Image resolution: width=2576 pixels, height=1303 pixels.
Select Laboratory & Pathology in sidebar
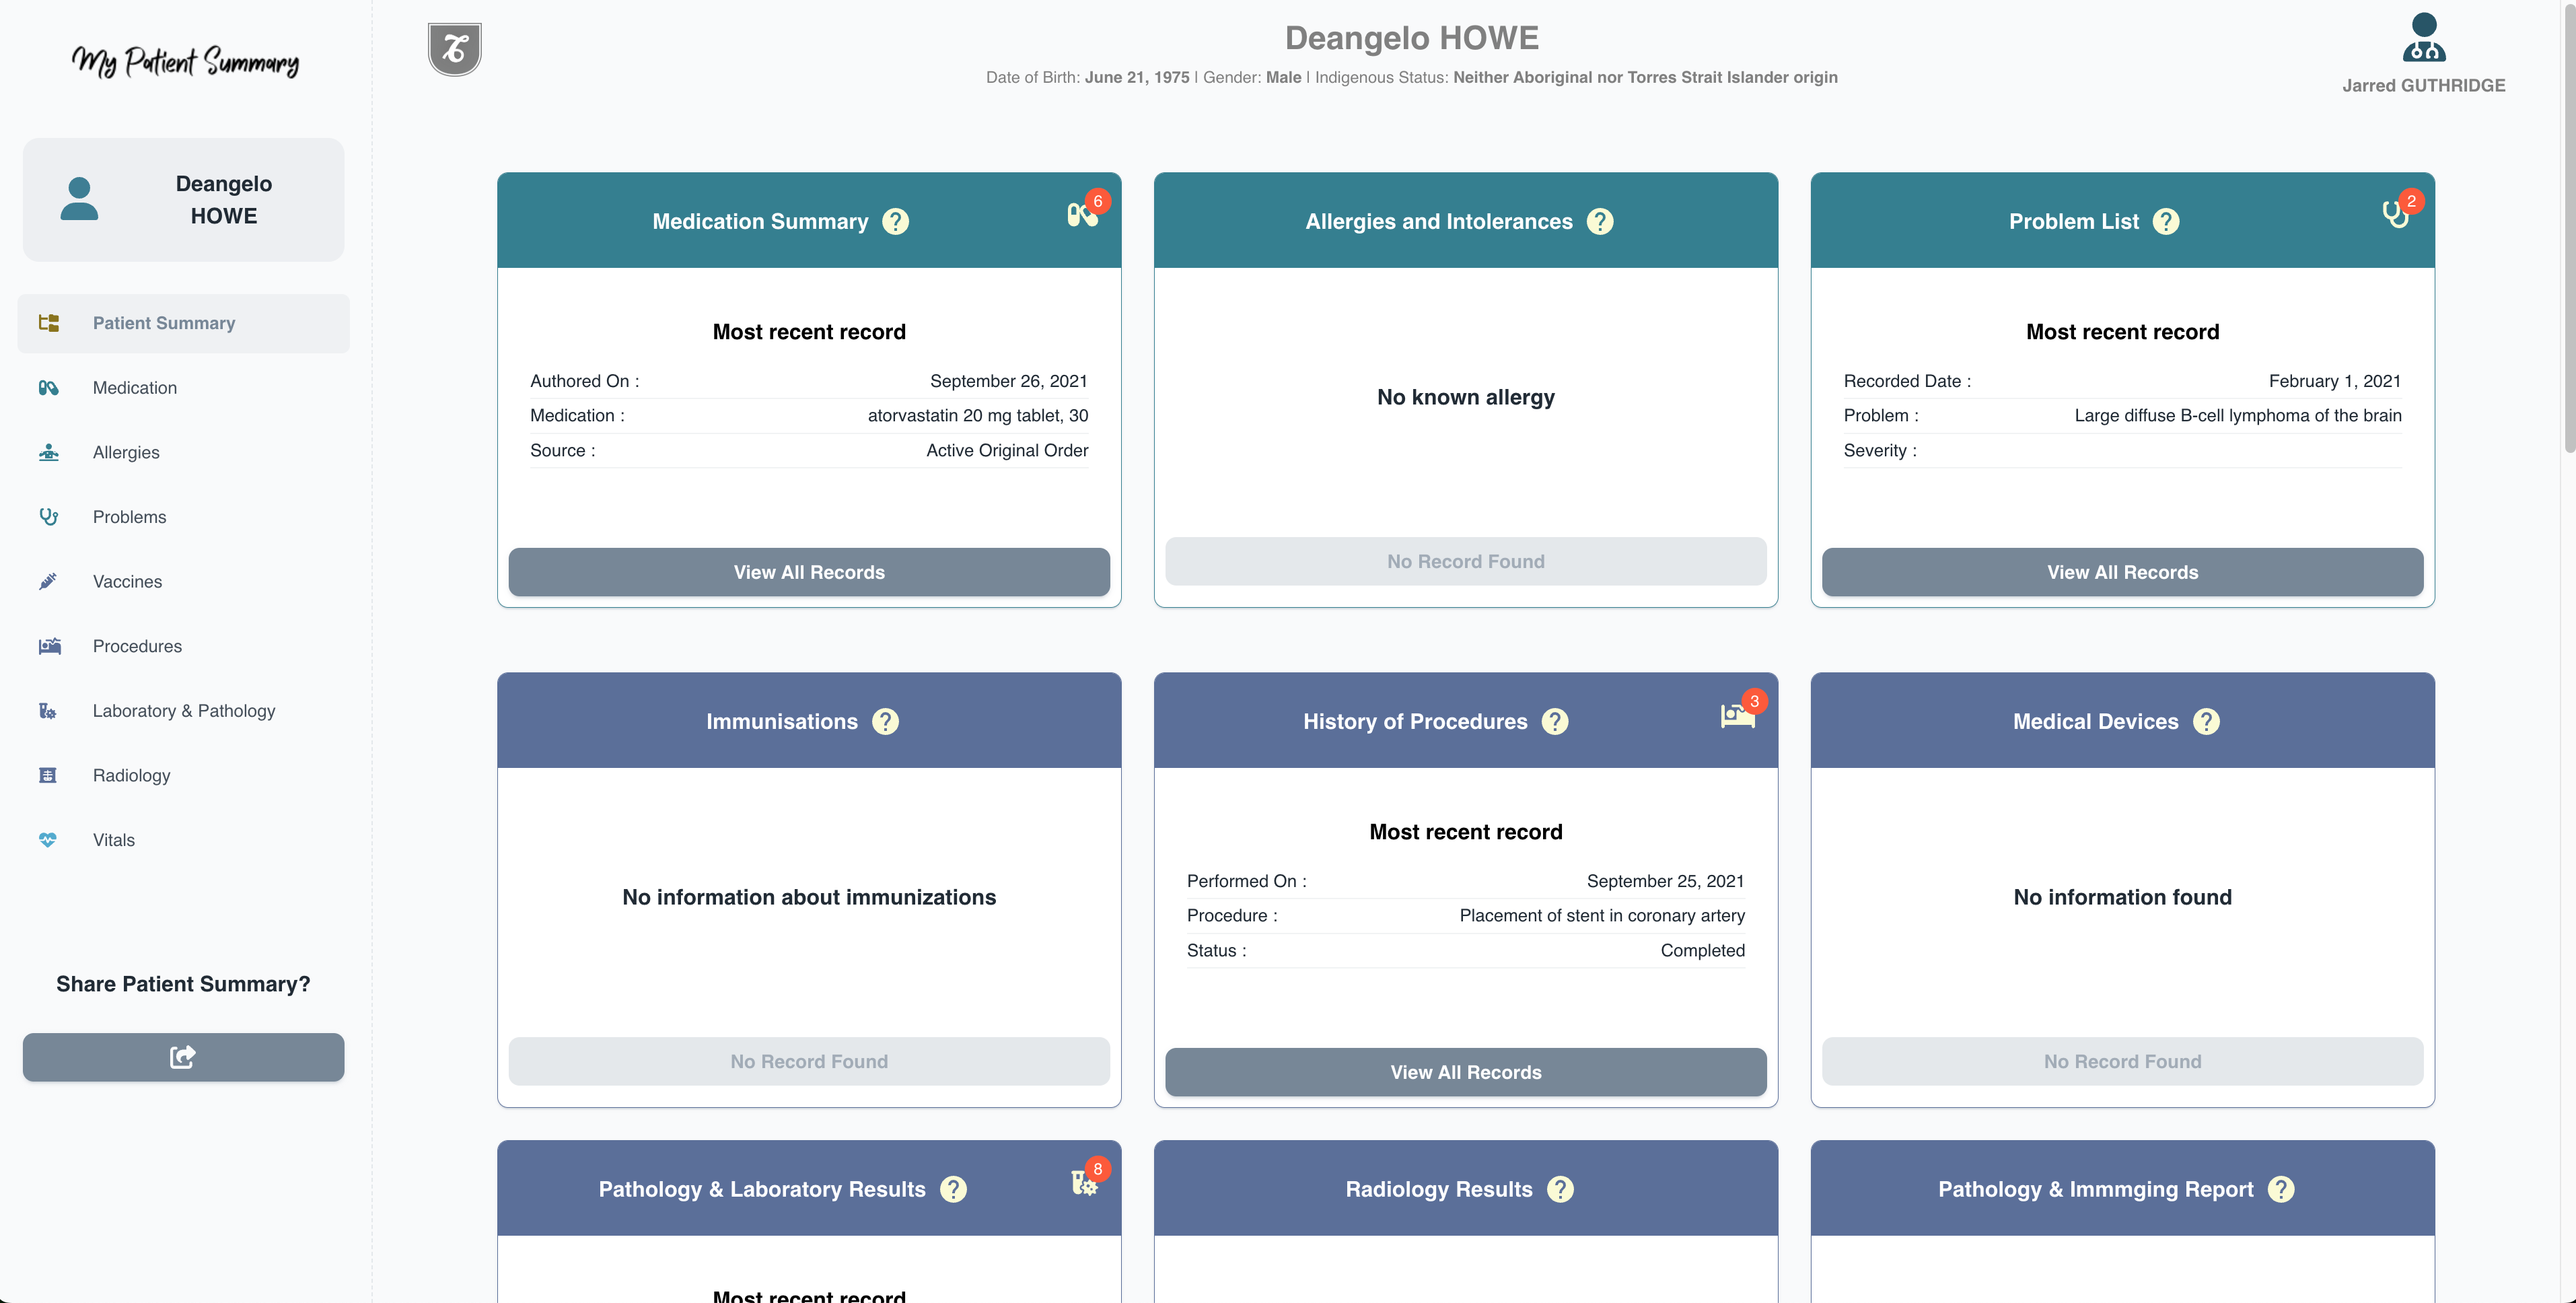184,711
